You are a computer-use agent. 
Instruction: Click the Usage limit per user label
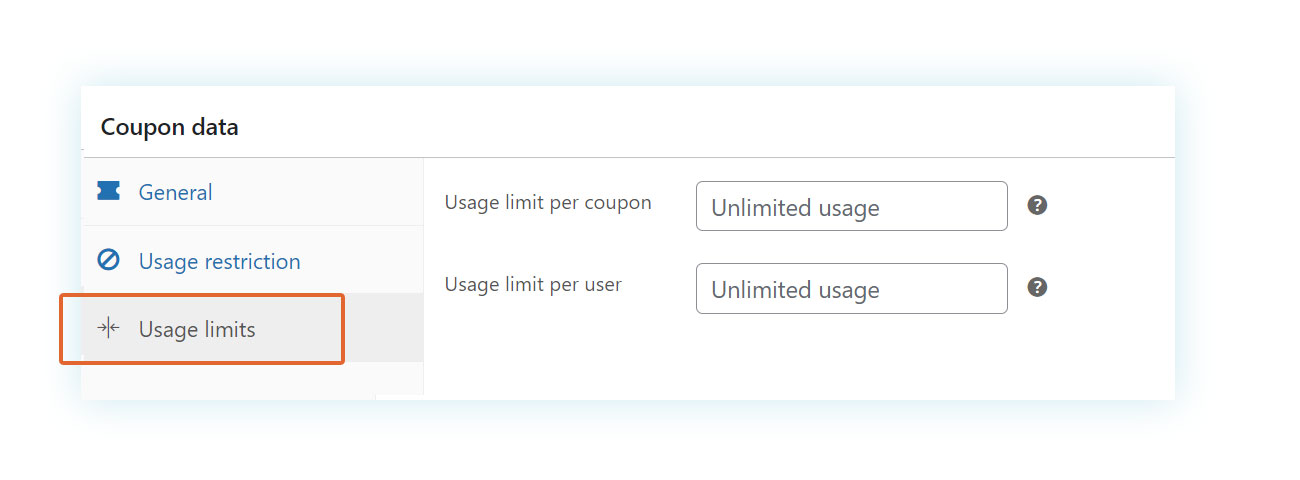(533, 285)
